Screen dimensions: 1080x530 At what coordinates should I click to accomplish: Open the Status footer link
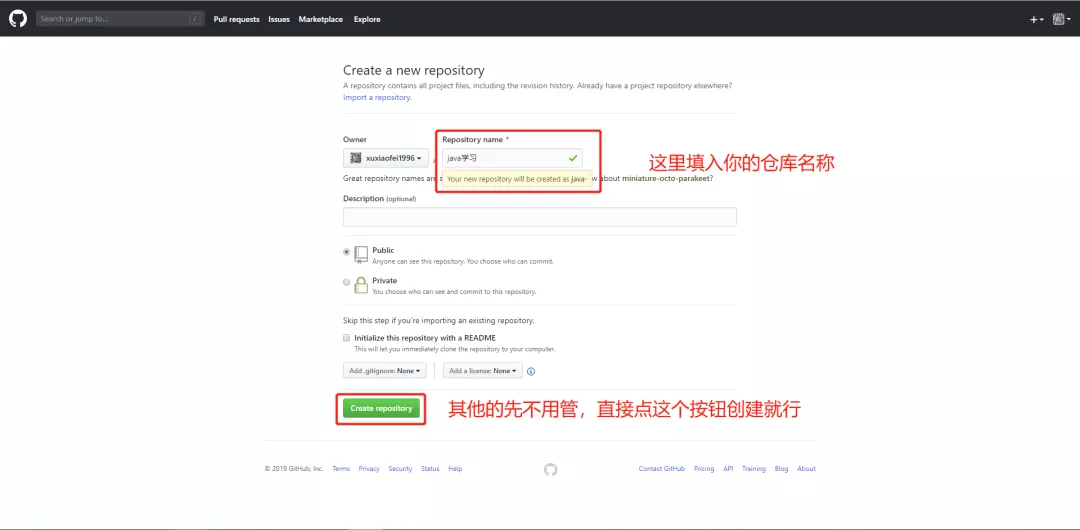430,469
